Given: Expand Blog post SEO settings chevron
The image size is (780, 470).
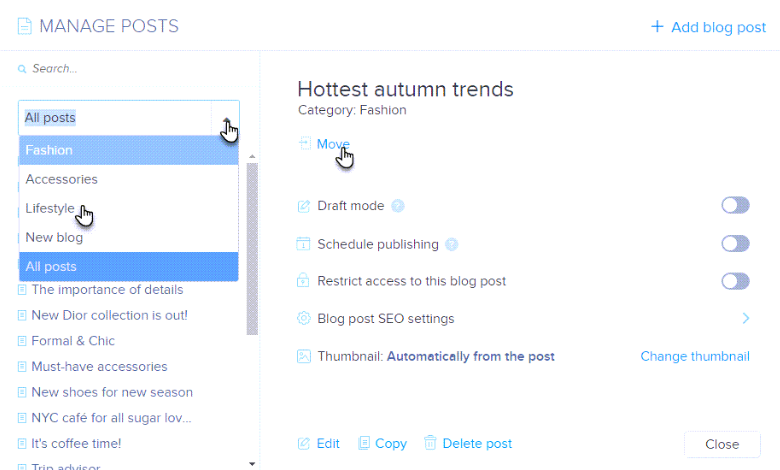Looking at the screenshot, I should (x=745, y=319).
